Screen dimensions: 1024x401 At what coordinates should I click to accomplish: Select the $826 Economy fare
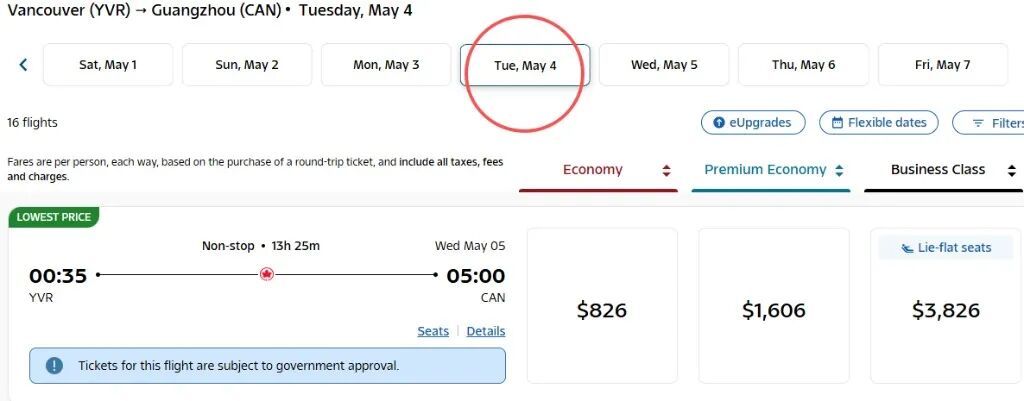pos(601,306)
